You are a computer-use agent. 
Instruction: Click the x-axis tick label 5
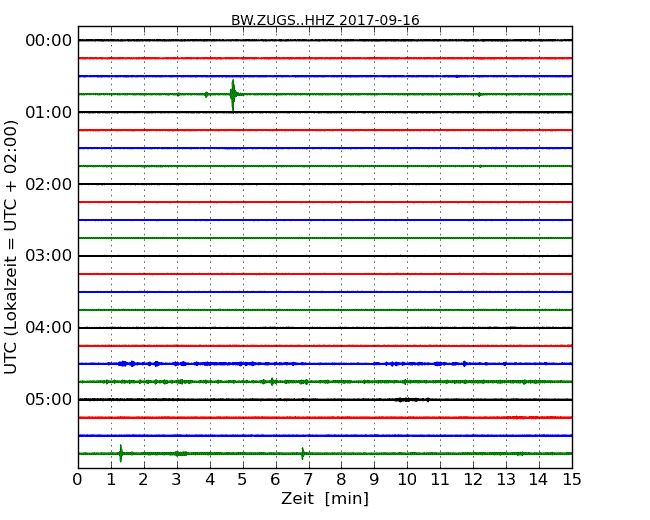click(x=242, y=480)
